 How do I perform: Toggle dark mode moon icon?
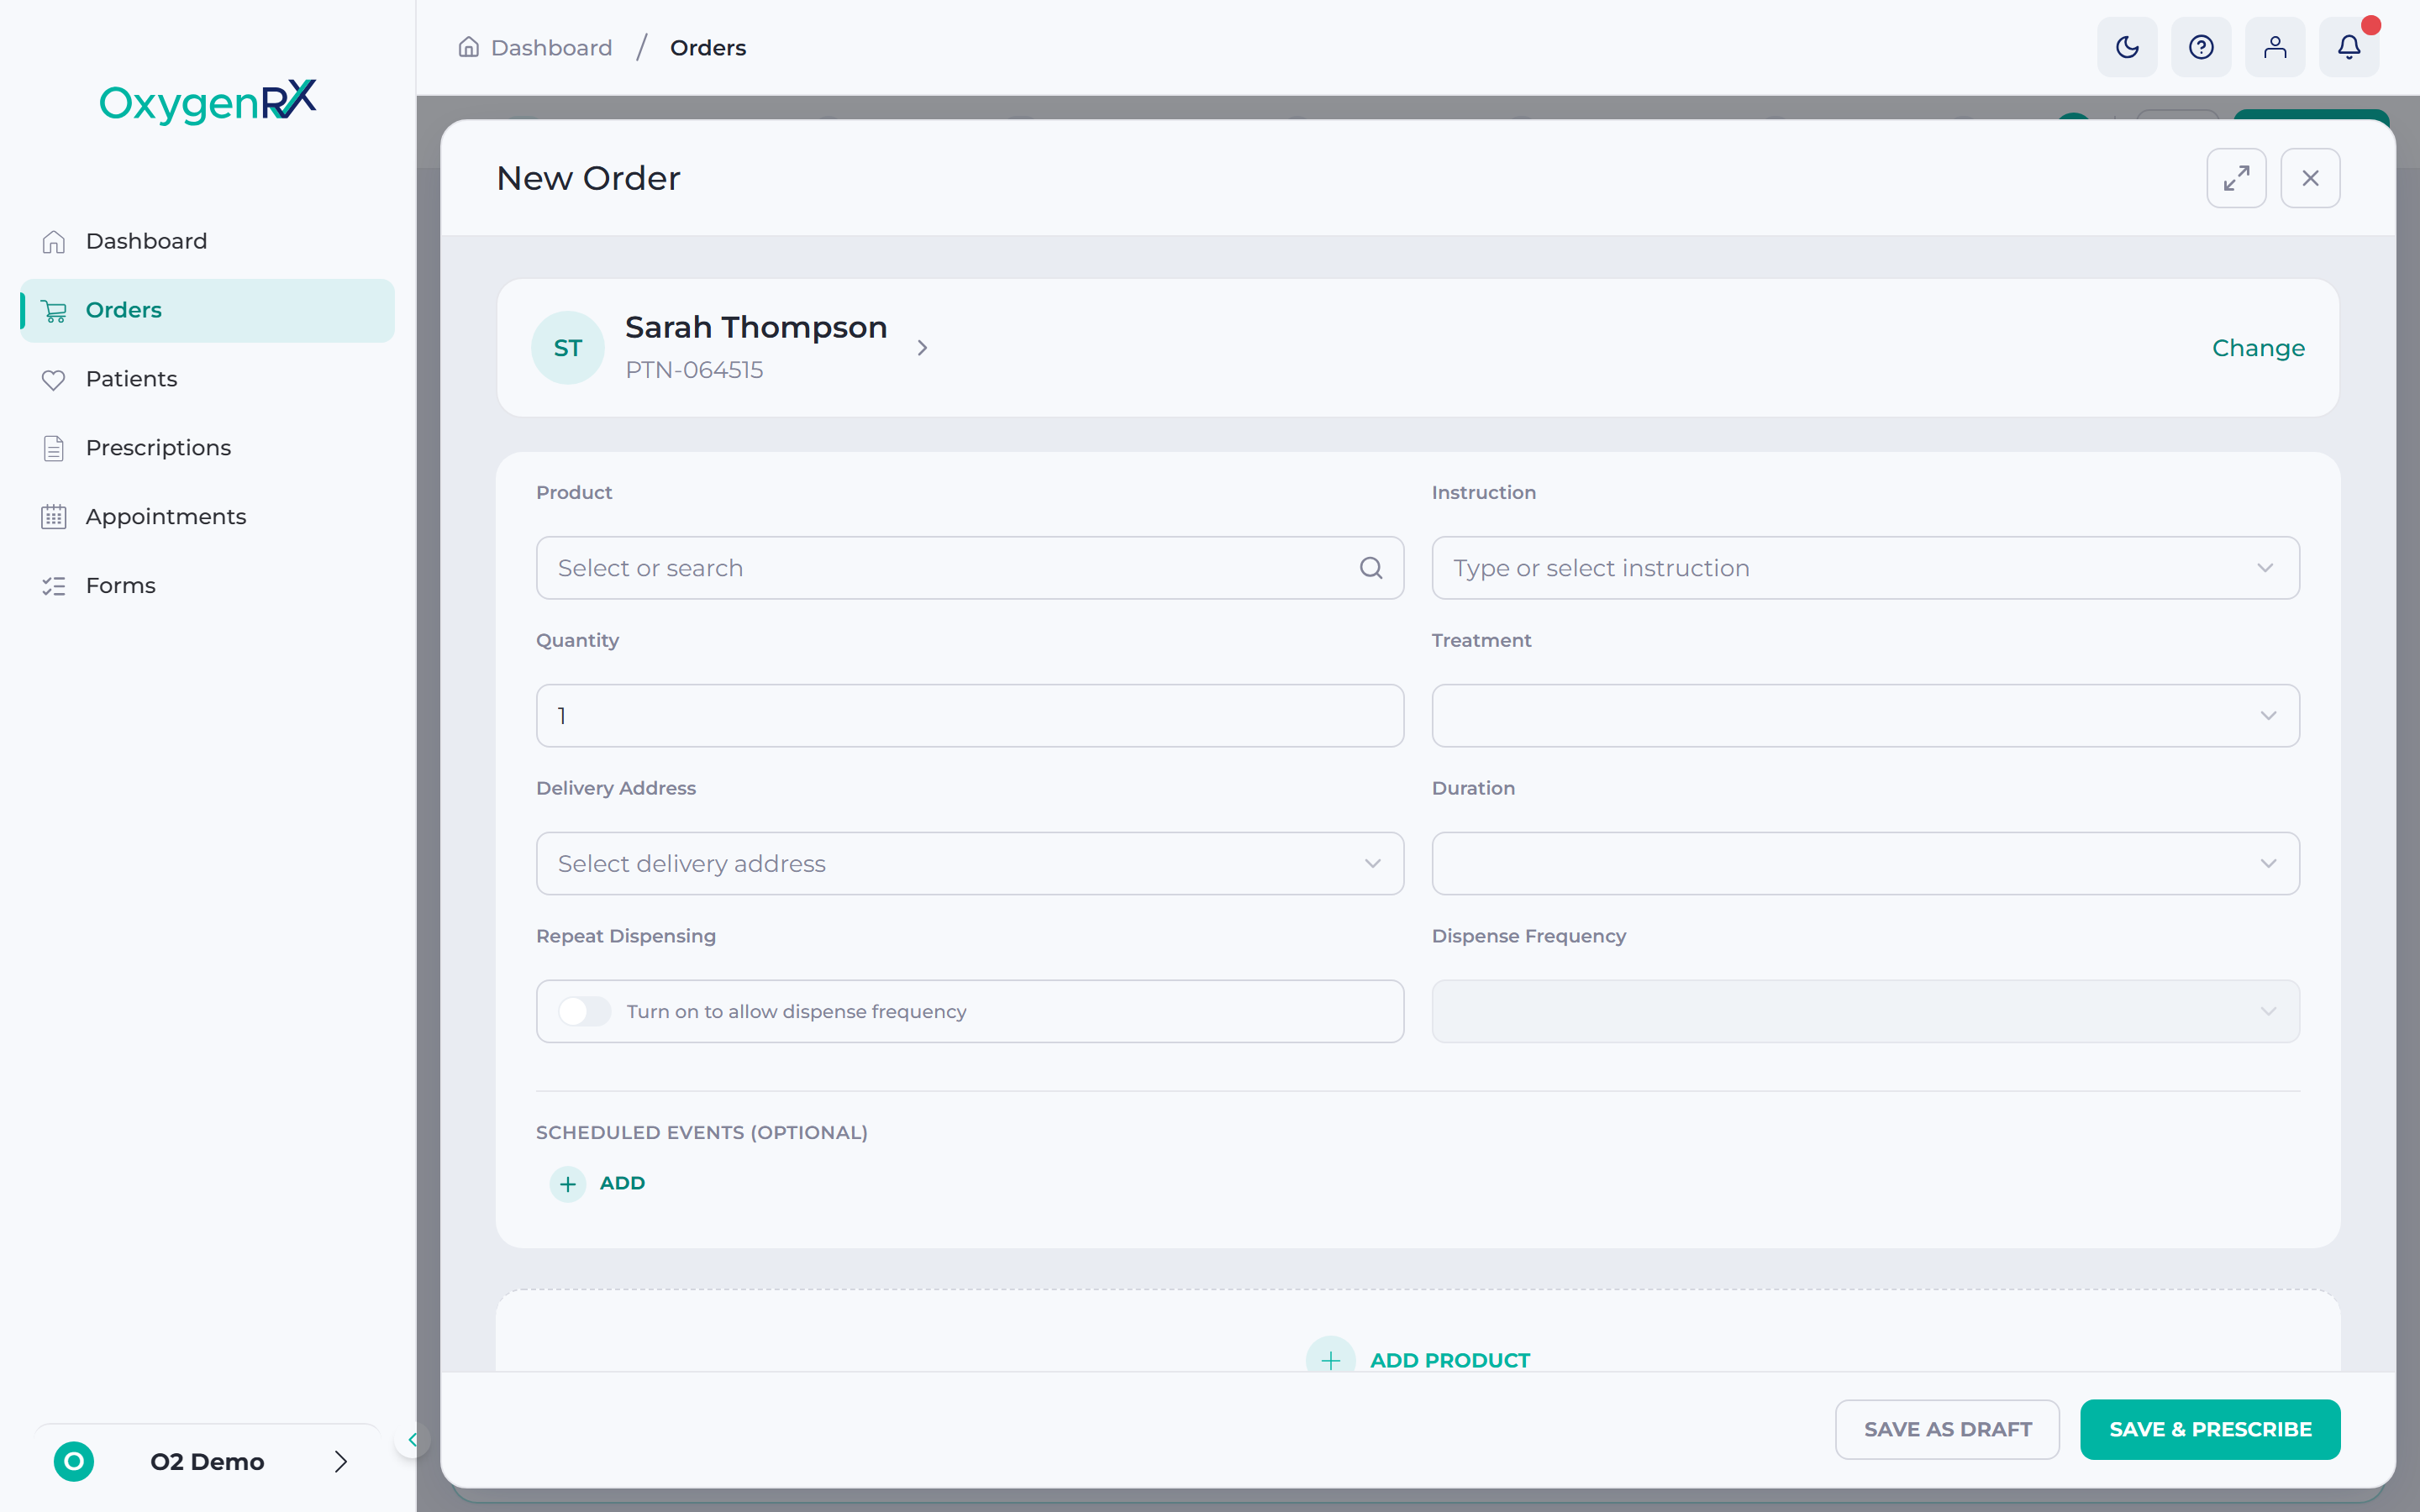point(2127,47)
